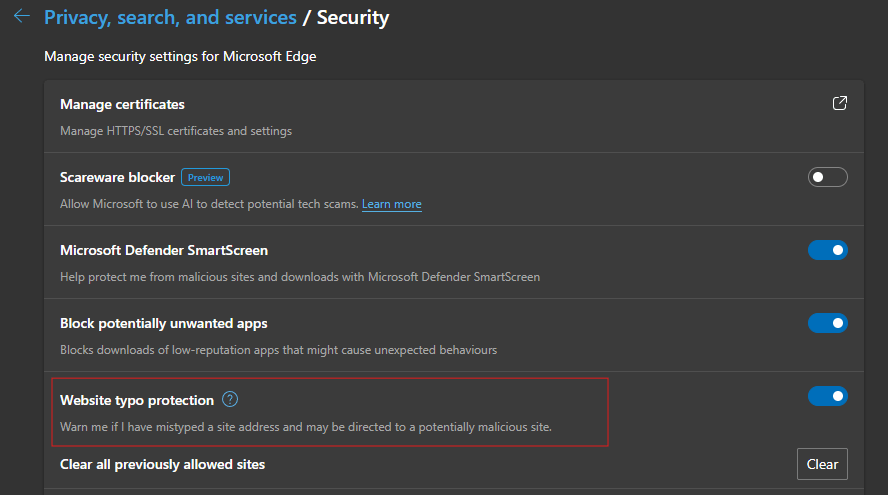Go to Privacy, search, and services breadcrumb
The image size is (888, 495).
click(170, 17)
